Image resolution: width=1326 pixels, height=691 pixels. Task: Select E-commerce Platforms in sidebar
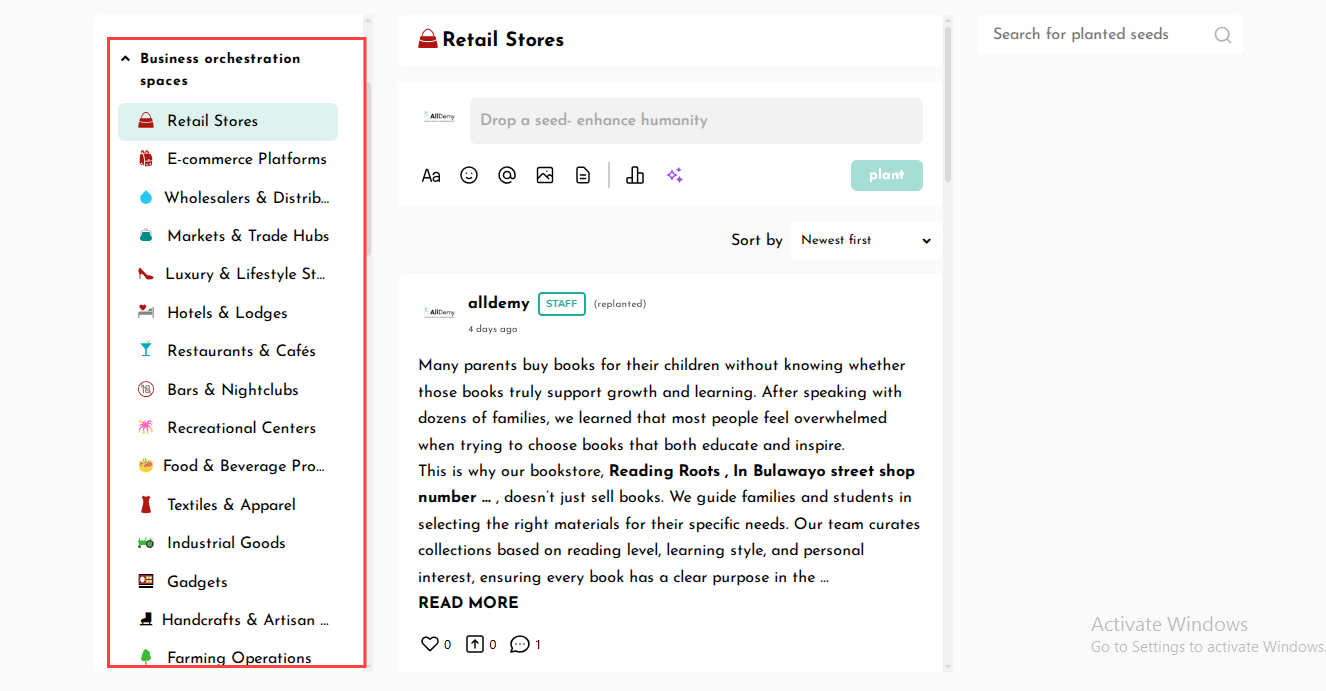coord(246,159)
